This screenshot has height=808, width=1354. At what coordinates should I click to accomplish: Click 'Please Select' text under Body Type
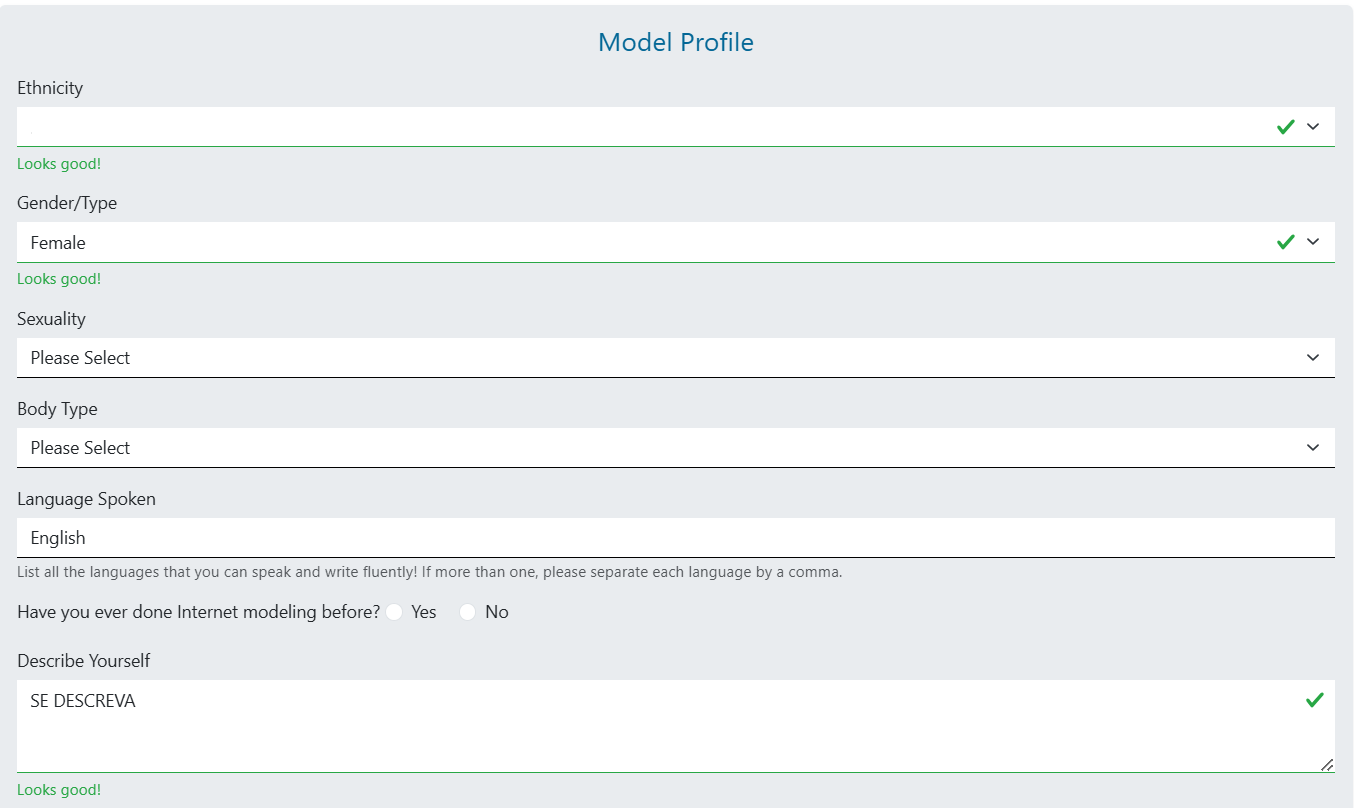click(80, 448)
